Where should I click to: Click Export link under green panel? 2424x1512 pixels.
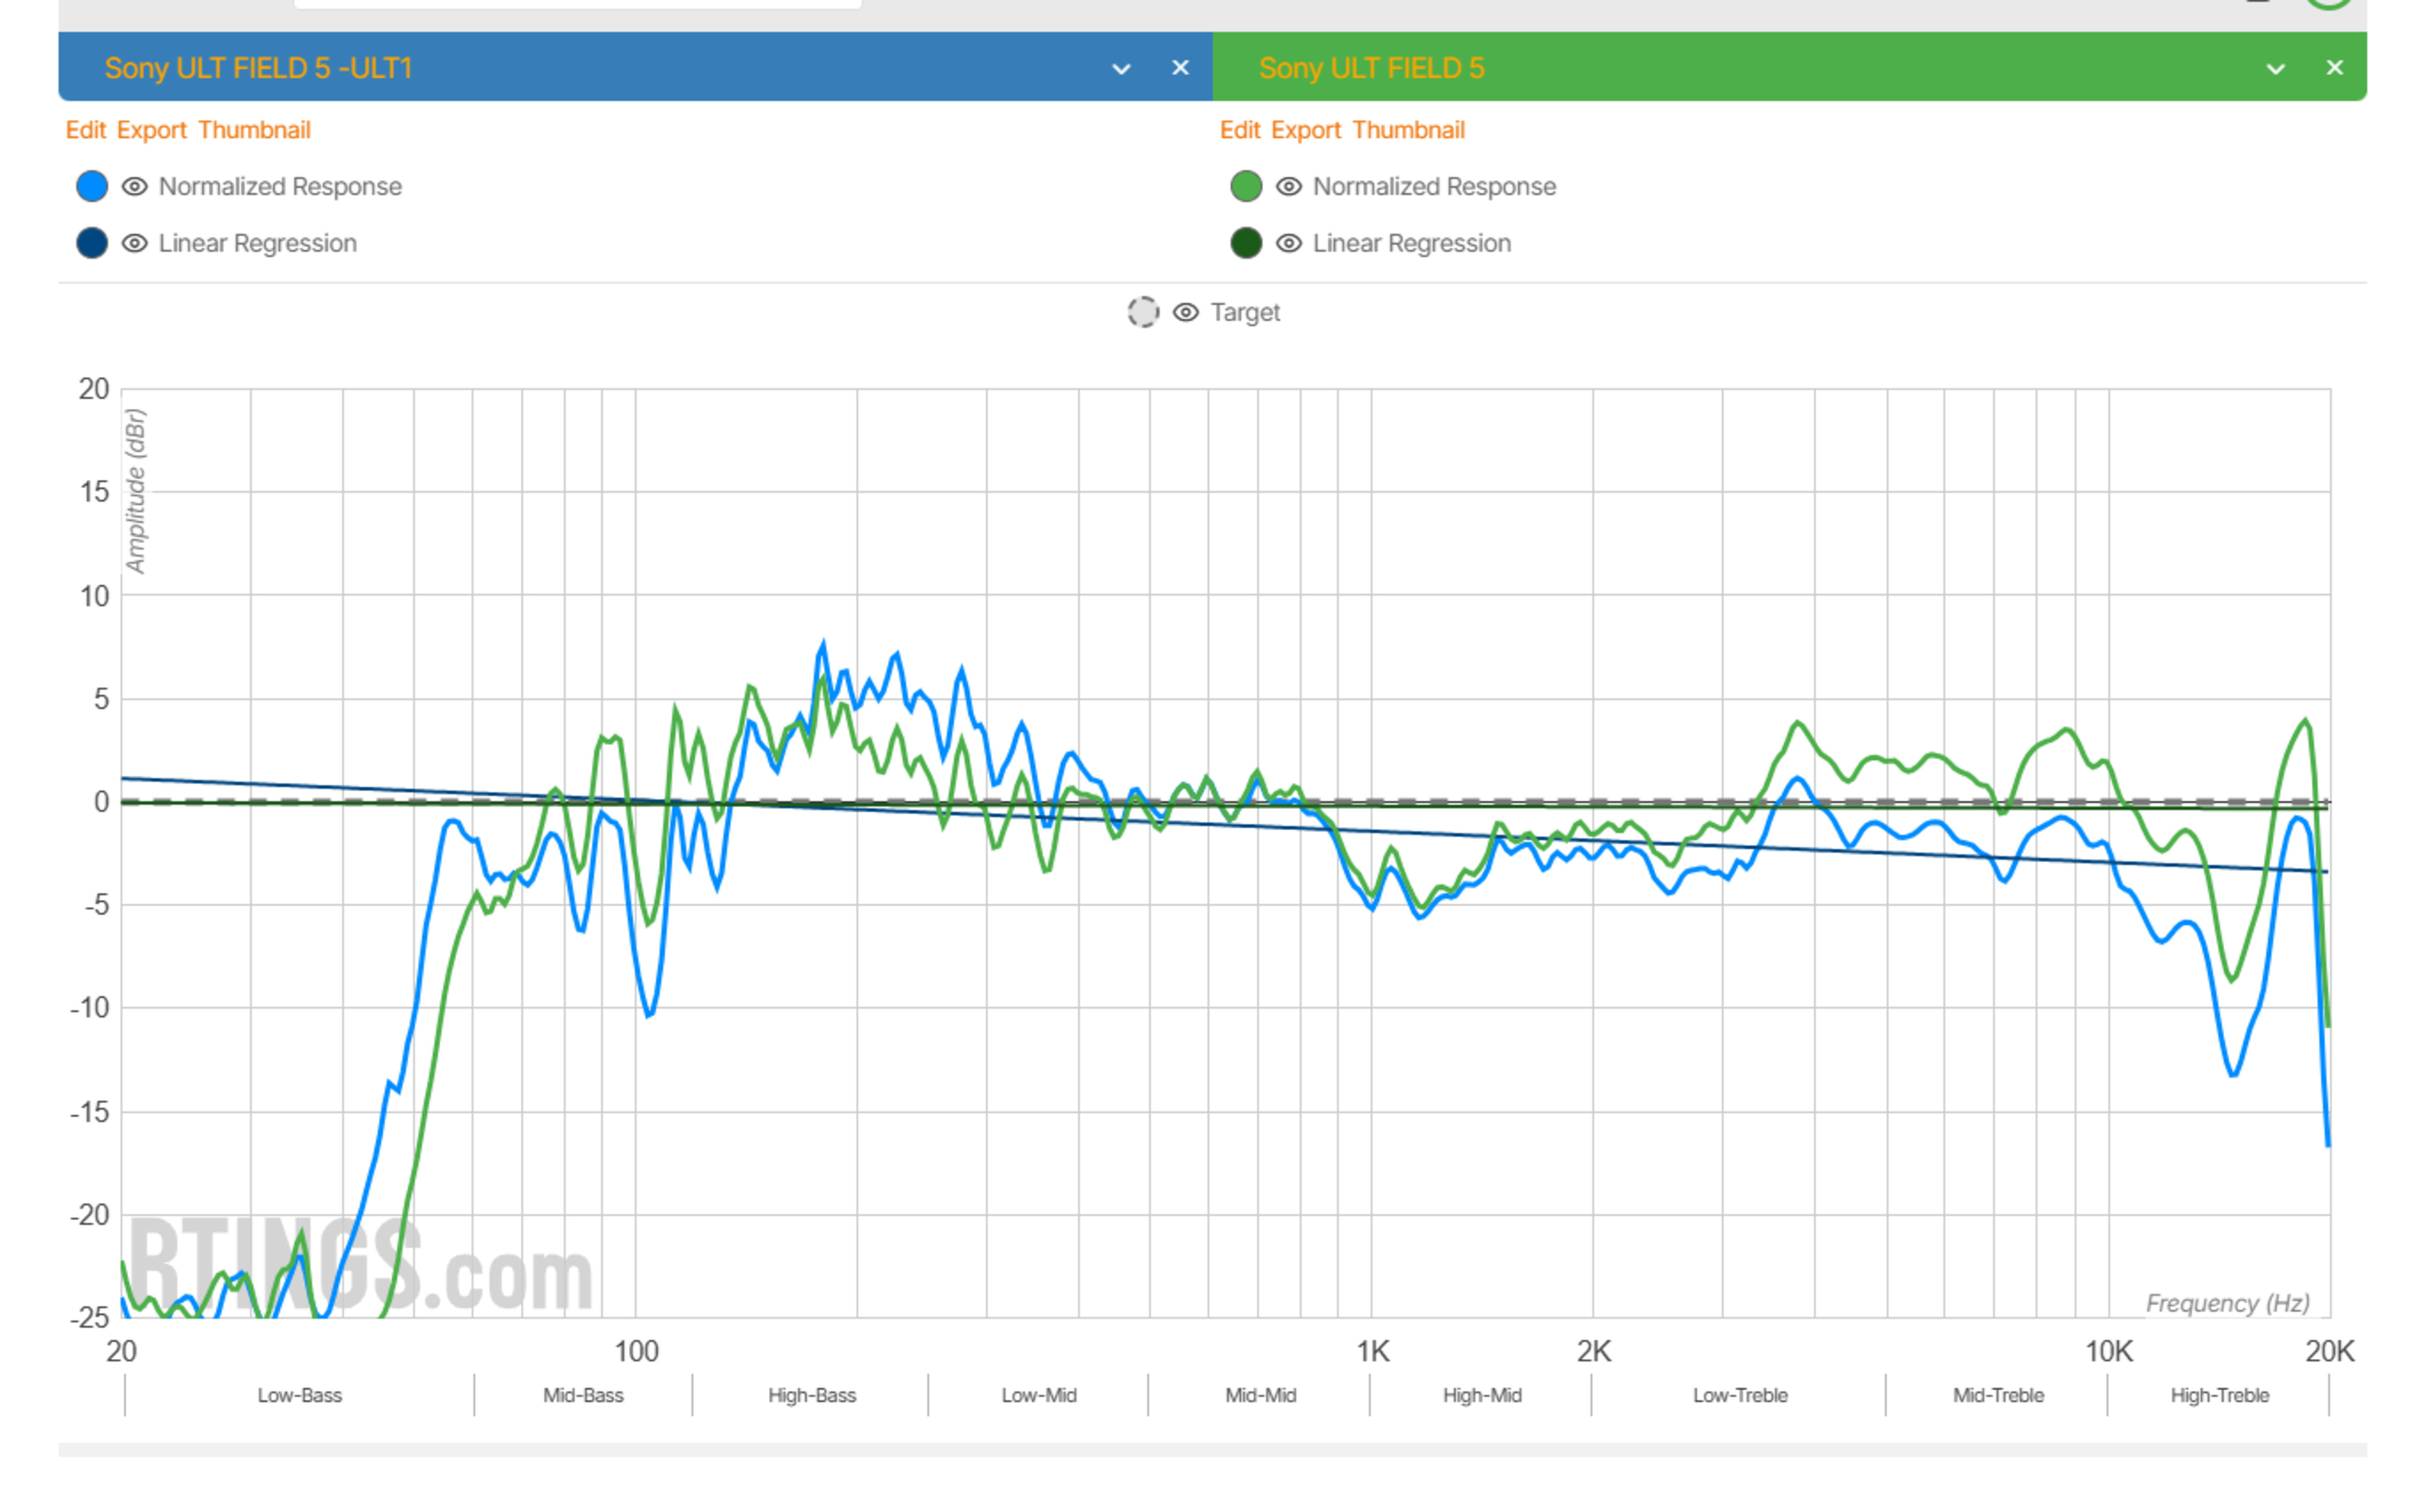point(1306,130)
